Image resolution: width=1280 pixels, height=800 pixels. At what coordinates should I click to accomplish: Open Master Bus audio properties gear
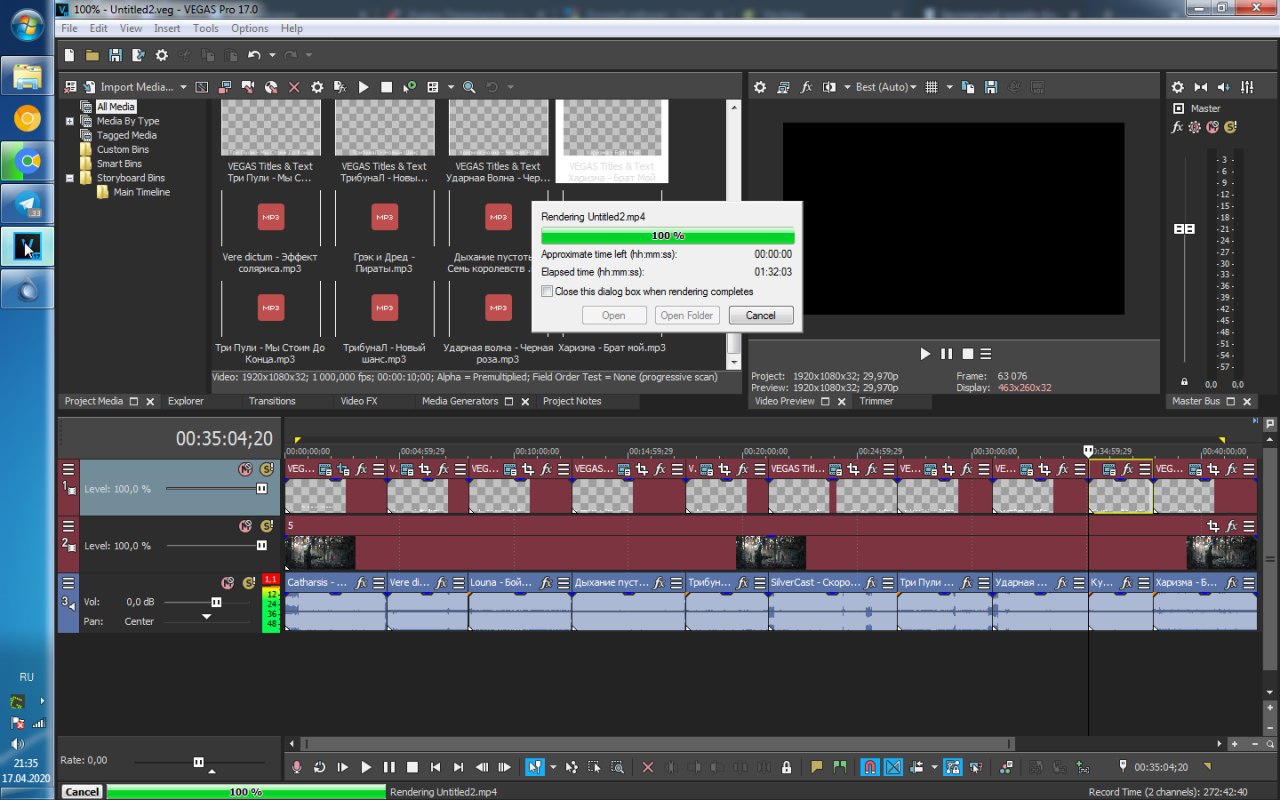[1178, 87]
